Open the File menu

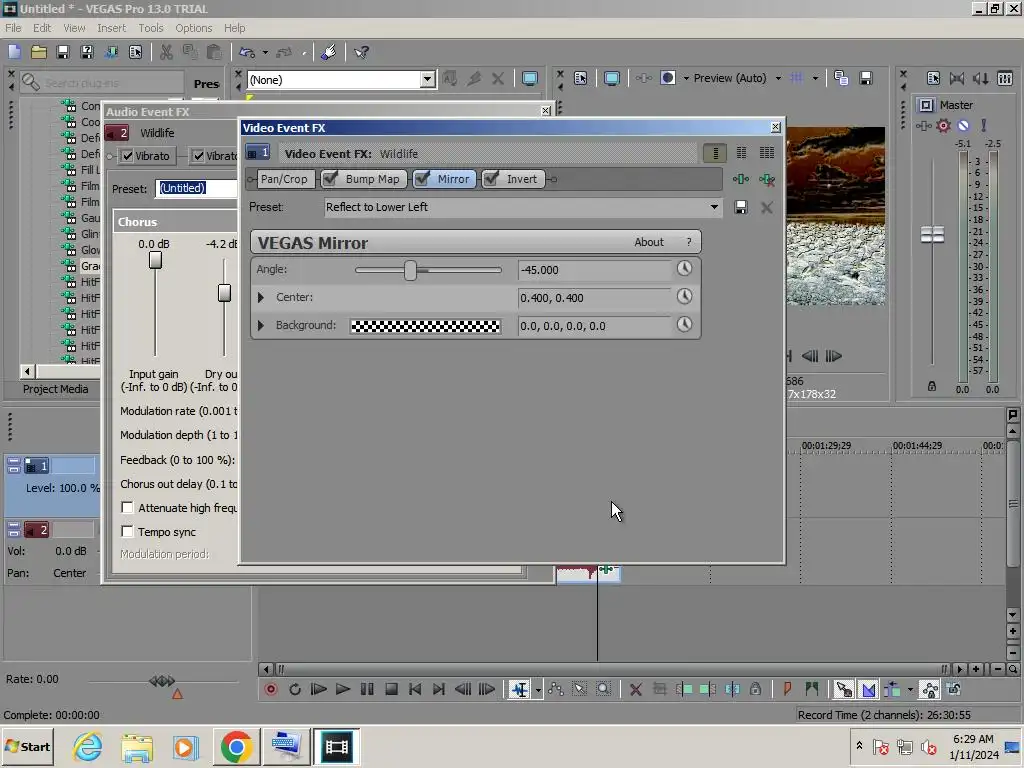(13, 28)
